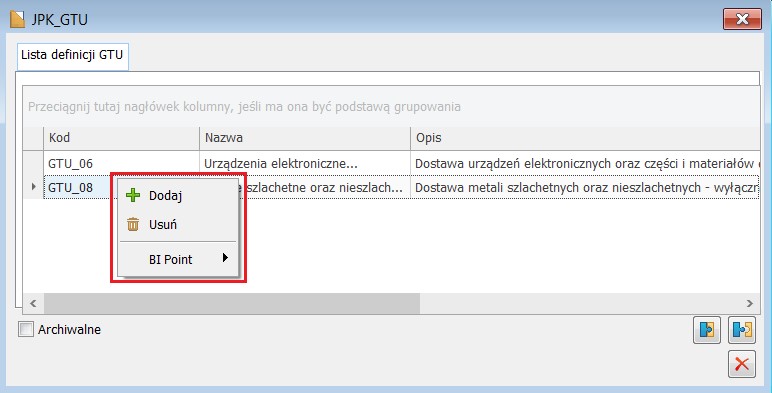Click the row indicator arrow for GTU_08
Image resolution: width=772 pixels, height=393 pixels.
33,187
